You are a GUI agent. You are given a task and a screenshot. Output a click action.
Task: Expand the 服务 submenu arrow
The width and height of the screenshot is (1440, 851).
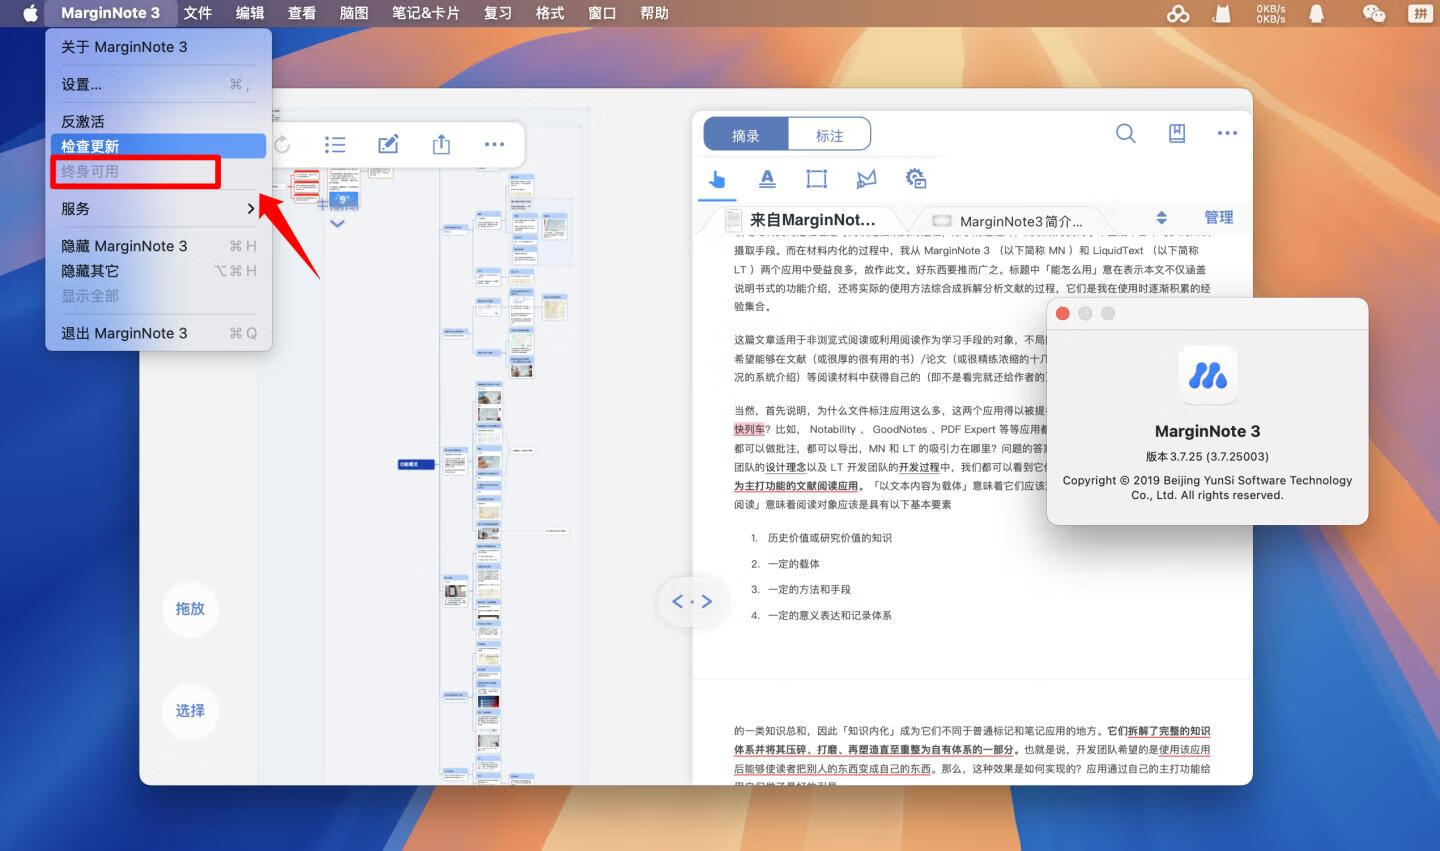[251, 209]
